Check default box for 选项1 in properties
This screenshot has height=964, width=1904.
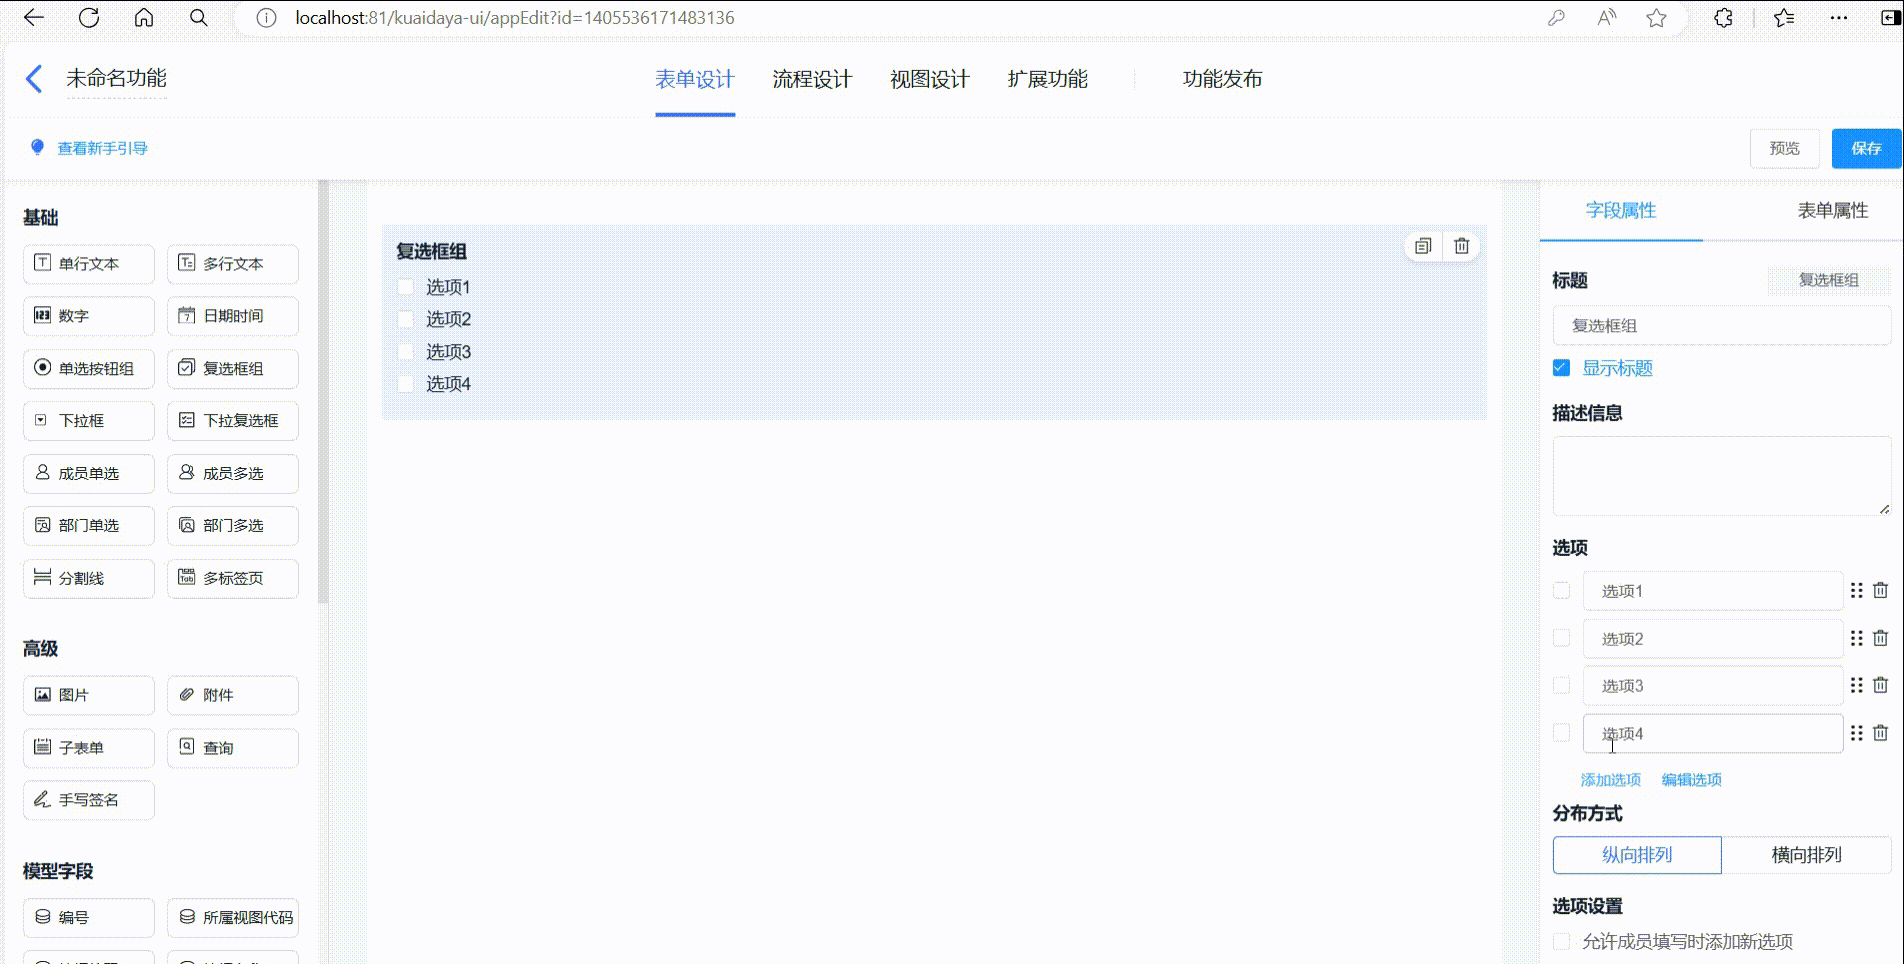pyautogui.click(x=1561, y=591)
